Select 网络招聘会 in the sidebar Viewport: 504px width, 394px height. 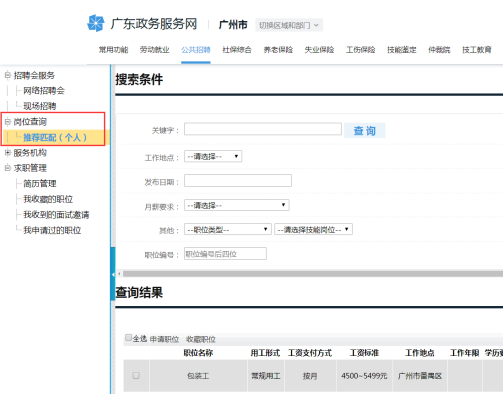44,91
